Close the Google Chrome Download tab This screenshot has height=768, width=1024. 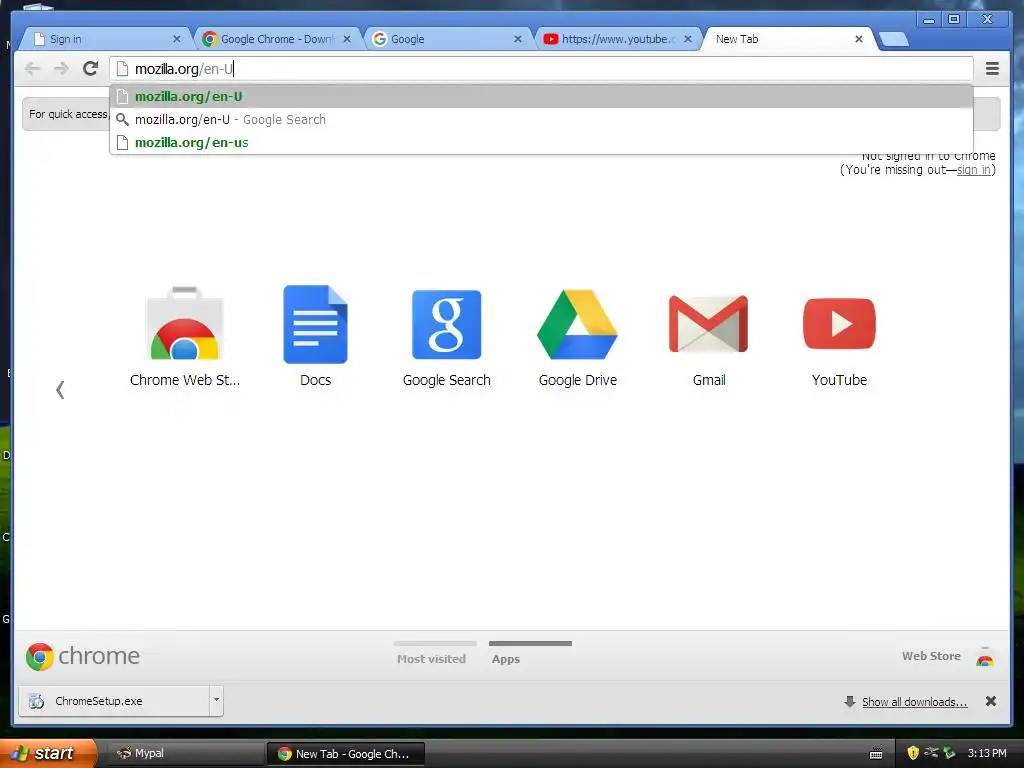click(x=347, y=39)
